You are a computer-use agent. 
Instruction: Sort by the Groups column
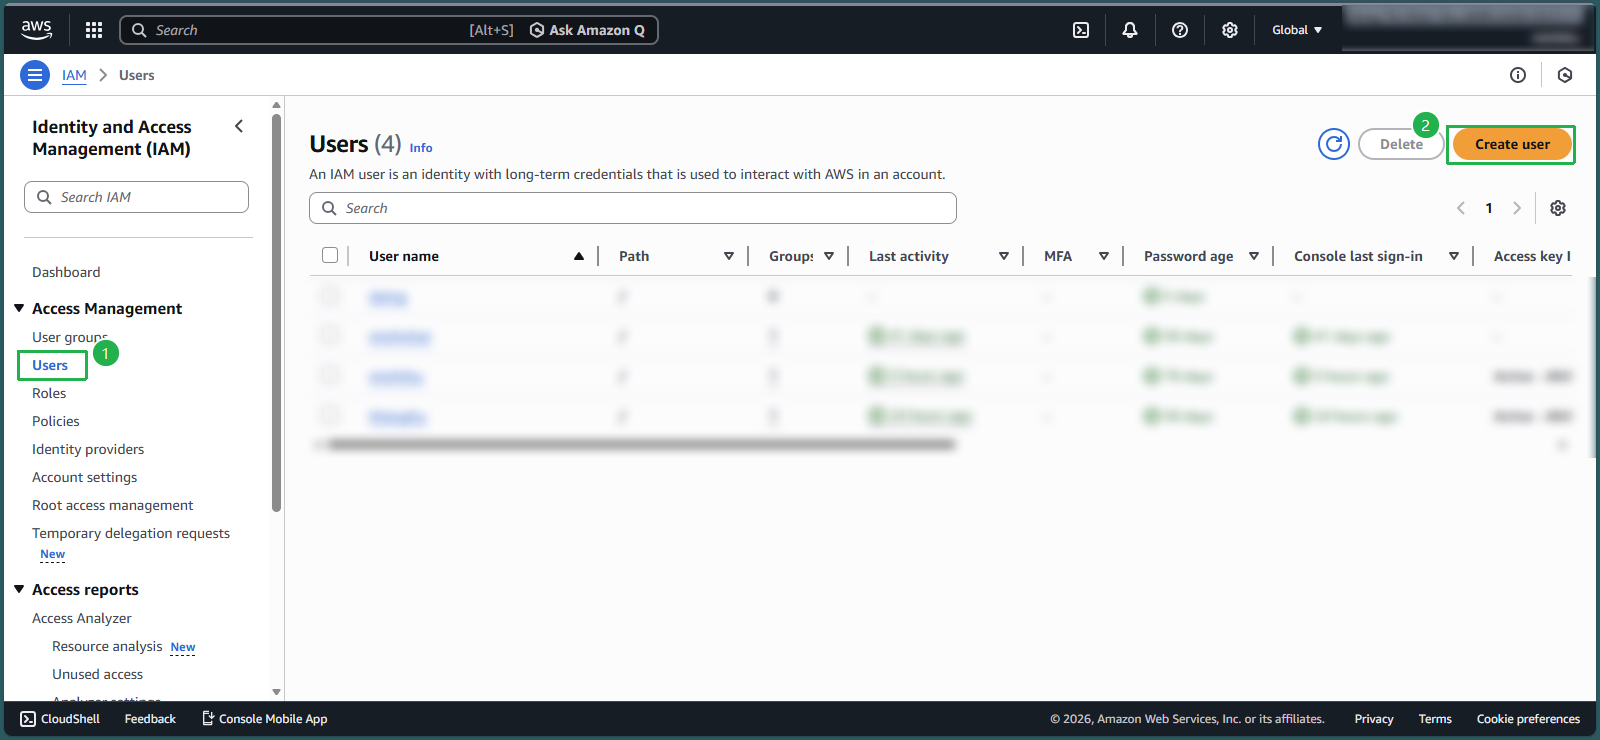(829, 256)
